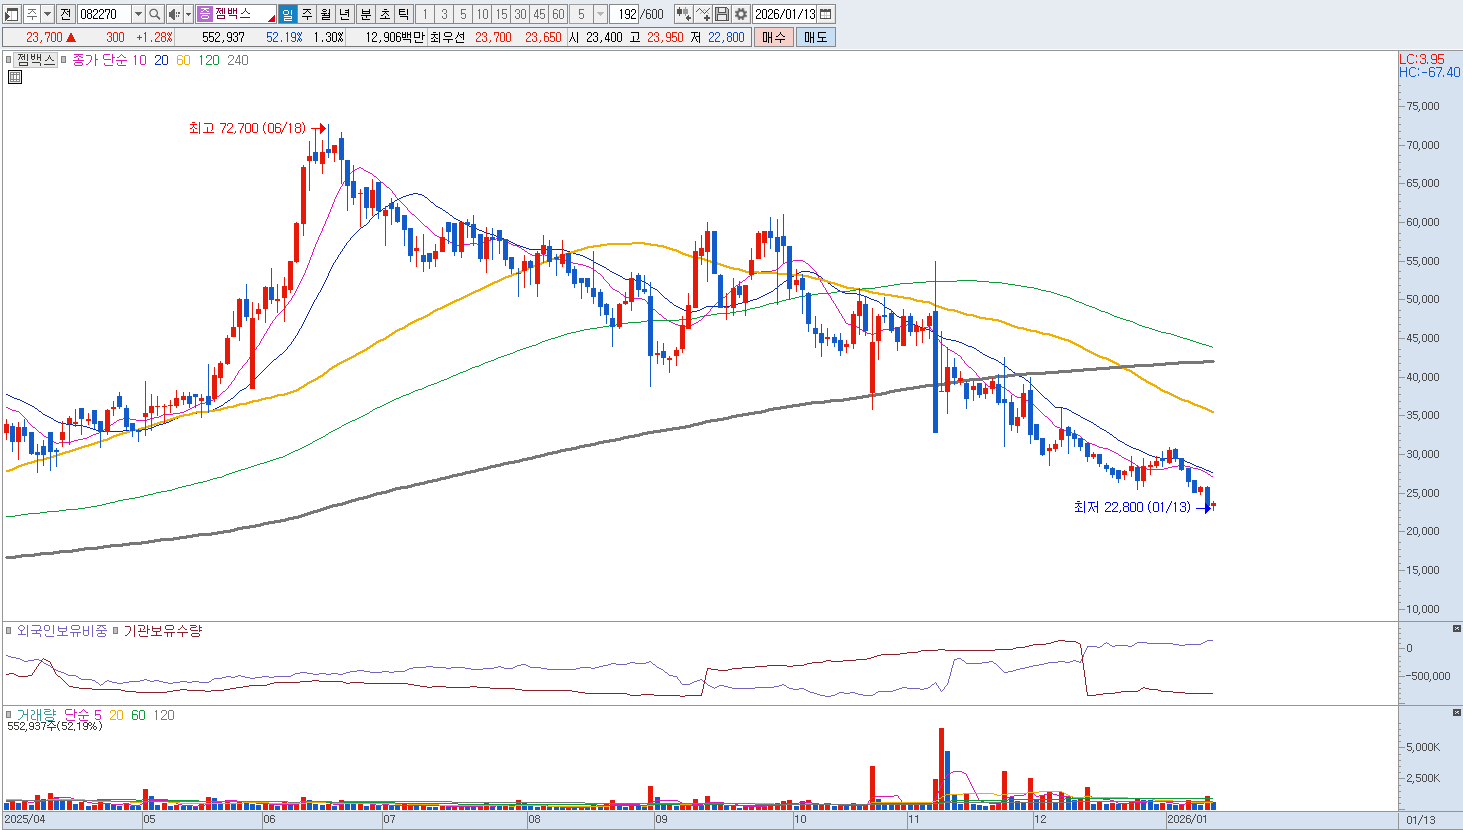Toggle the 기관보유수량 indicator marker
Screen dimensions: 1463x830
[x=116, y=631]
